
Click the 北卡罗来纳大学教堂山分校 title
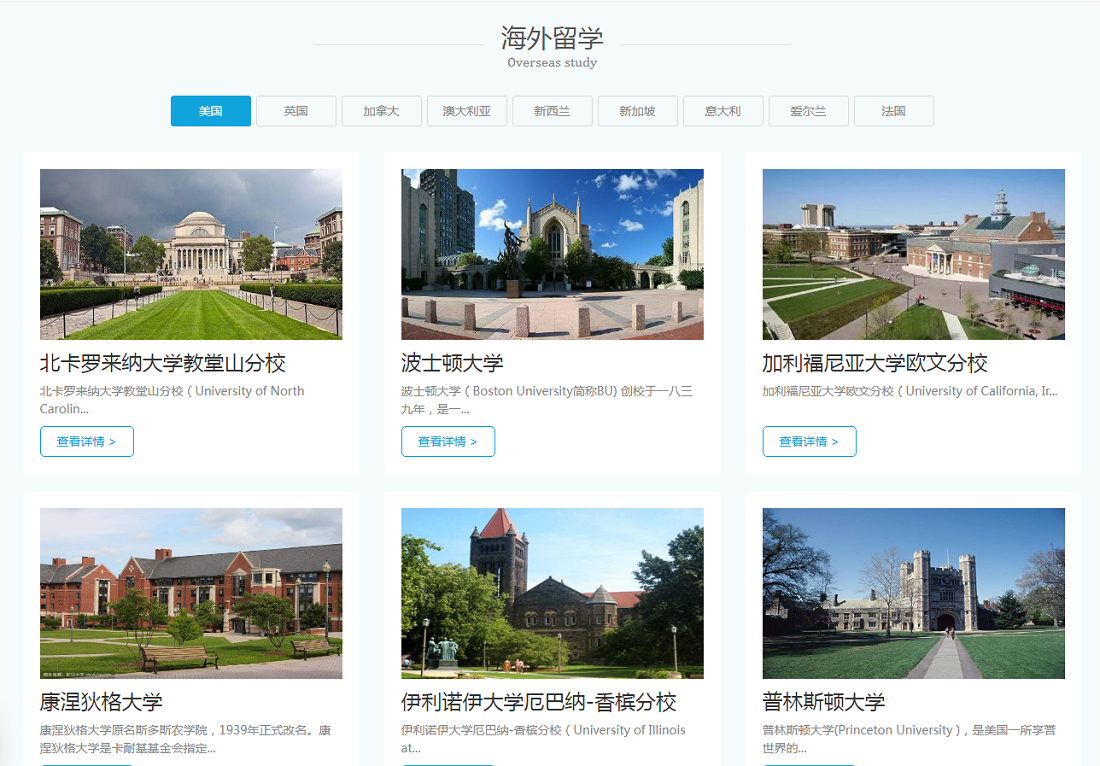click(163, 363)
